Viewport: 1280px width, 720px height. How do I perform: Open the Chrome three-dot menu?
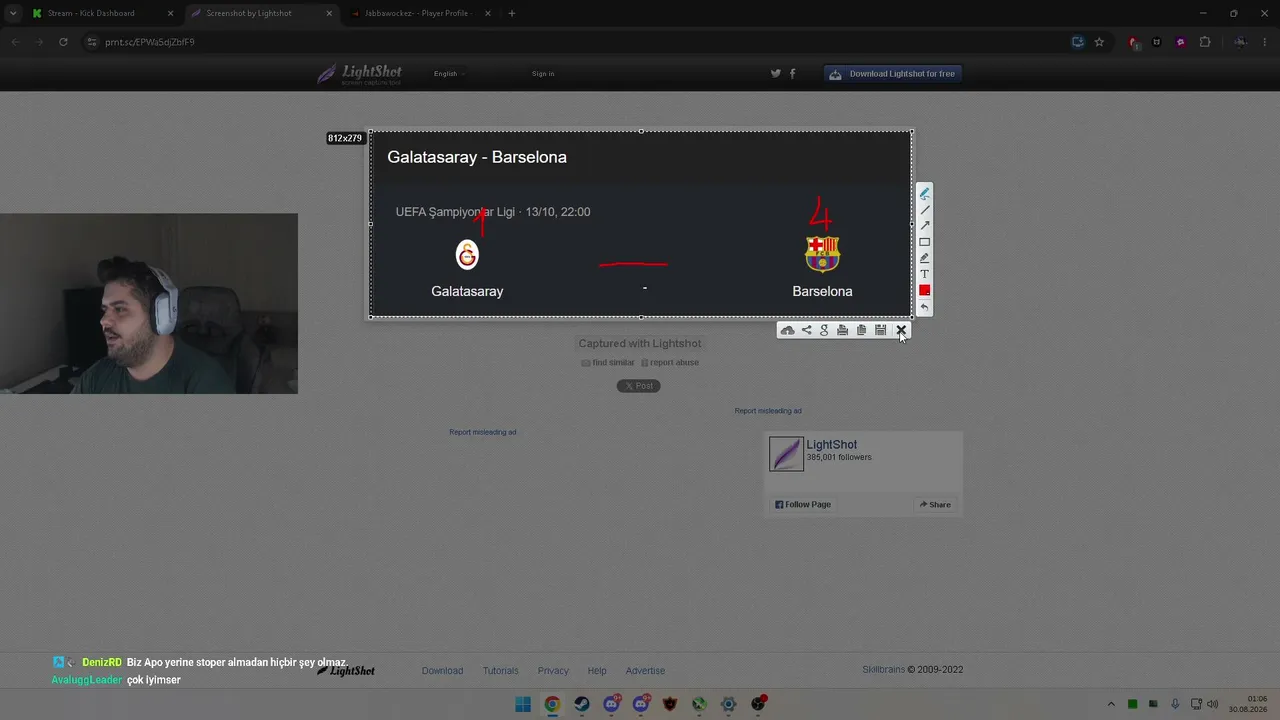(x=1266, y=42)
